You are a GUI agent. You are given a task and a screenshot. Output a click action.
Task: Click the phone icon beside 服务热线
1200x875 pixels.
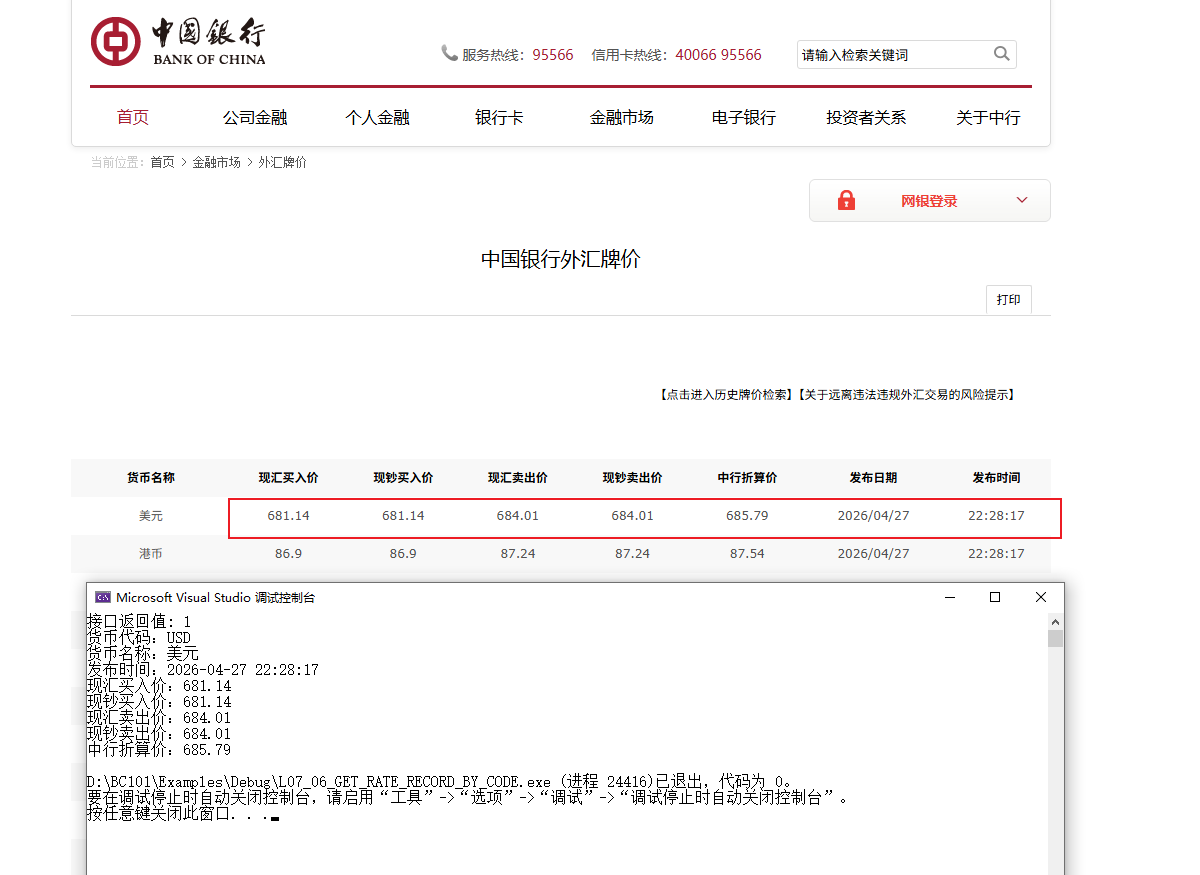[x=449, y=53]
